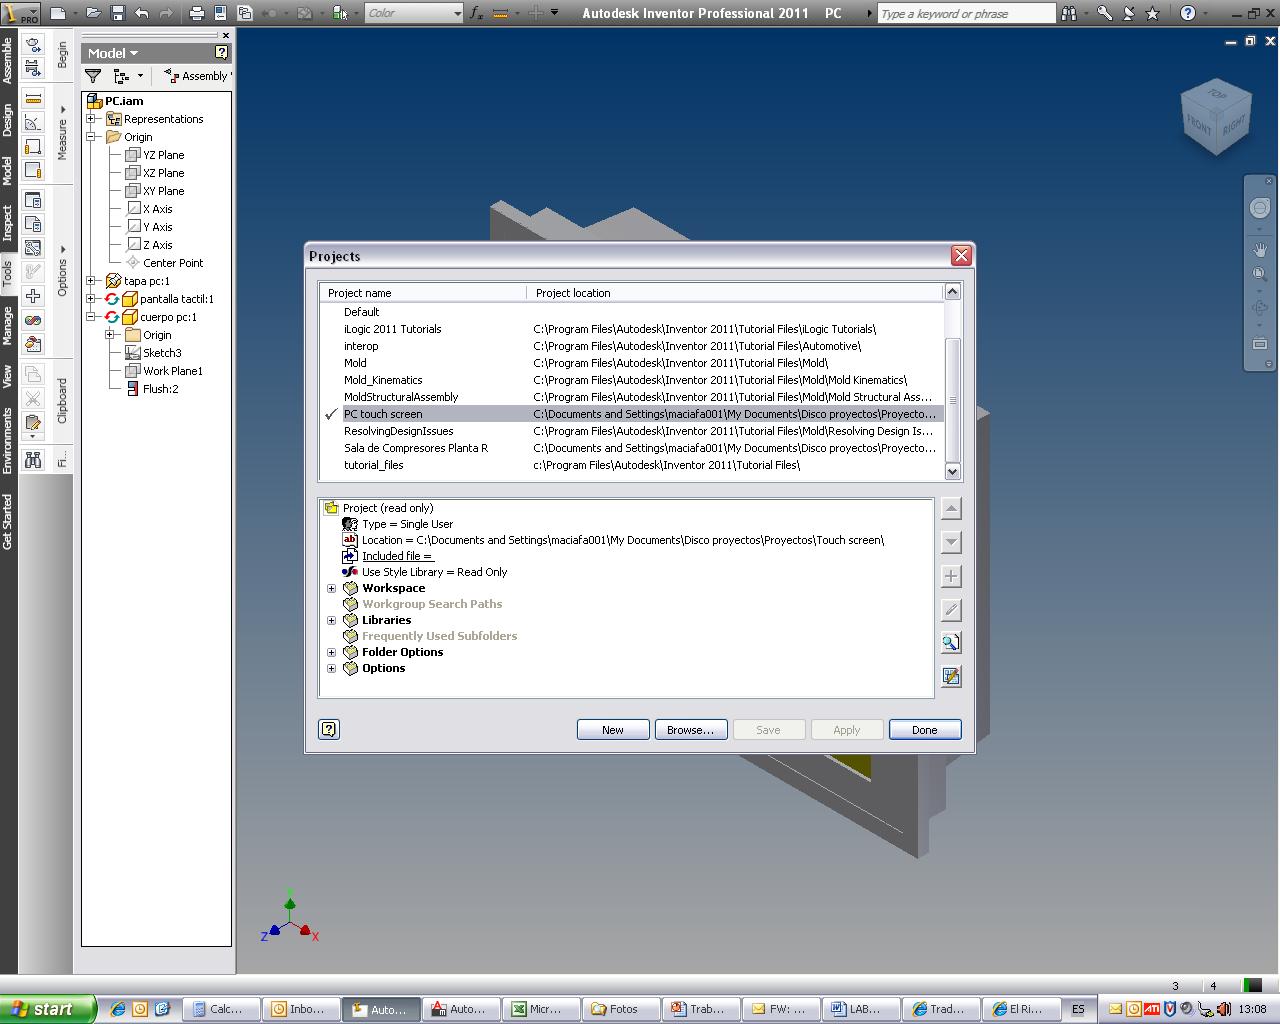Expand pantalla tactil:1 in Model browser
The width and height of the screenshot is (1280, 1024).
91,299
